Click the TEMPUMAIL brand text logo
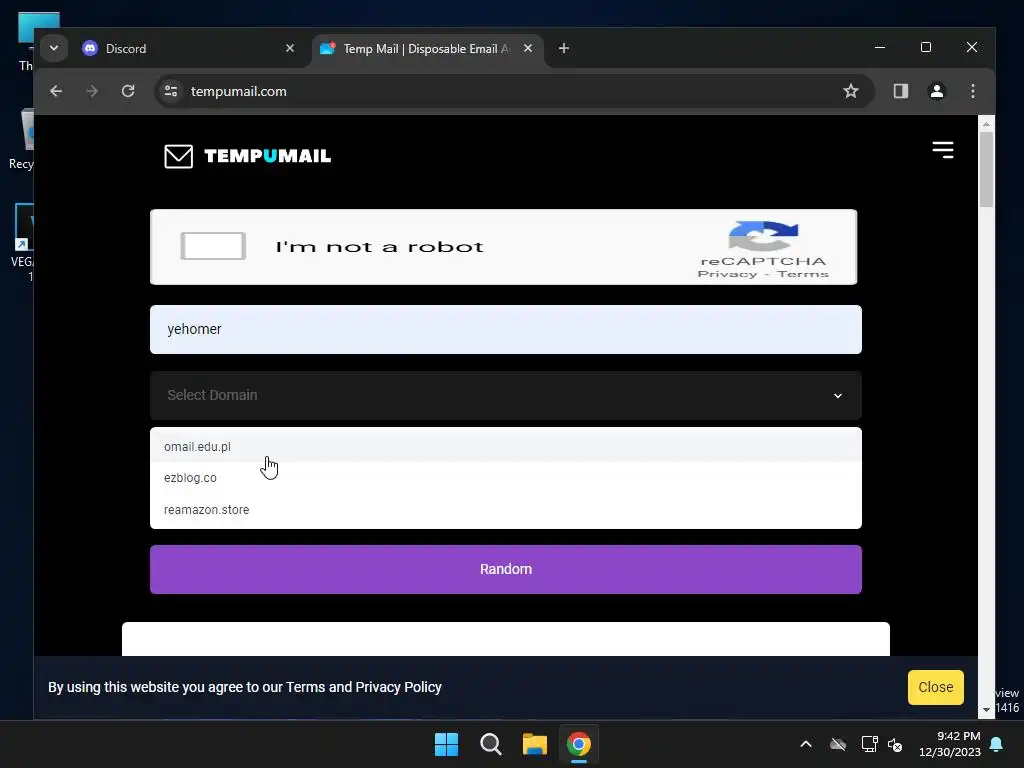This screenshot has width=1024, height=768. 267,156
